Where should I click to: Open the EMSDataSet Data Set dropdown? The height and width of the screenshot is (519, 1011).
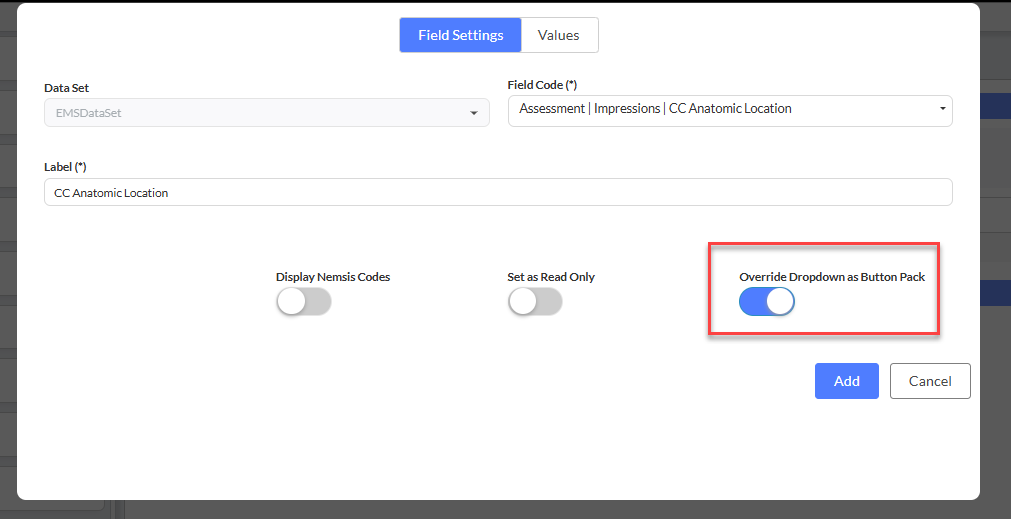267,113
